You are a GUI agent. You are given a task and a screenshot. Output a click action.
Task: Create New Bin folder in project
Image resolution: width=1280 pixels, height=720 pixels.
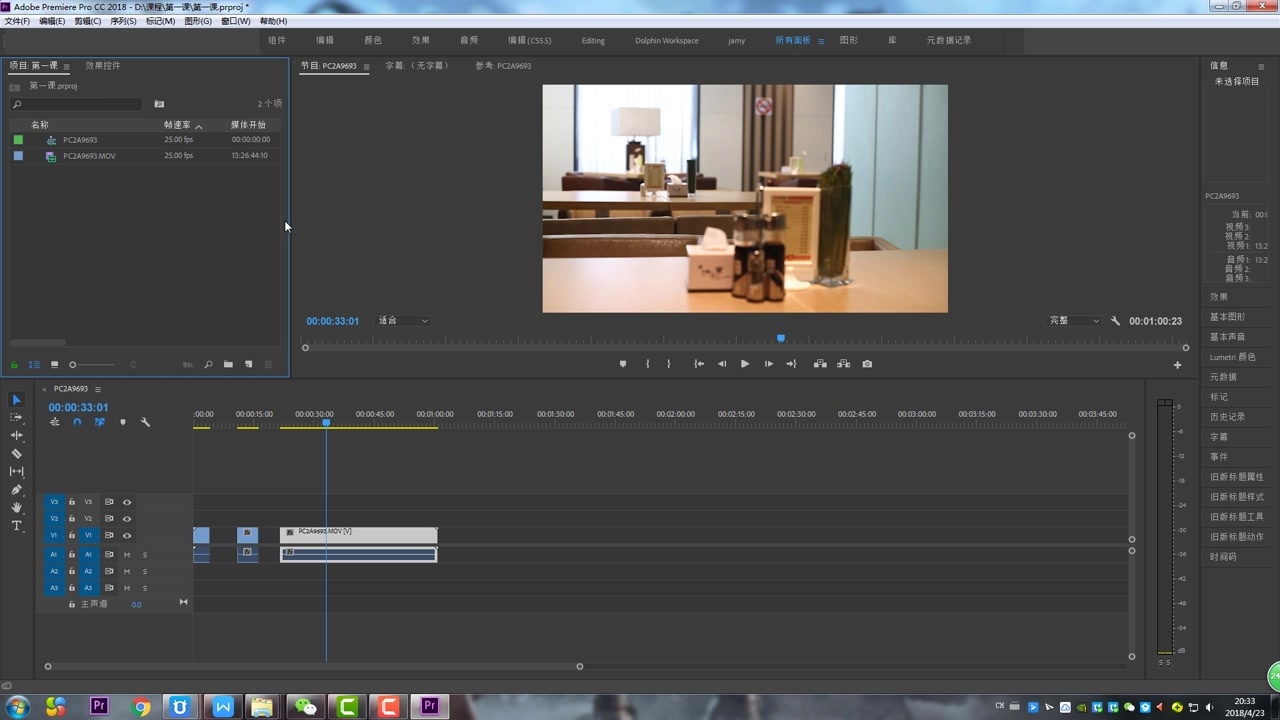tap(228, 365)
